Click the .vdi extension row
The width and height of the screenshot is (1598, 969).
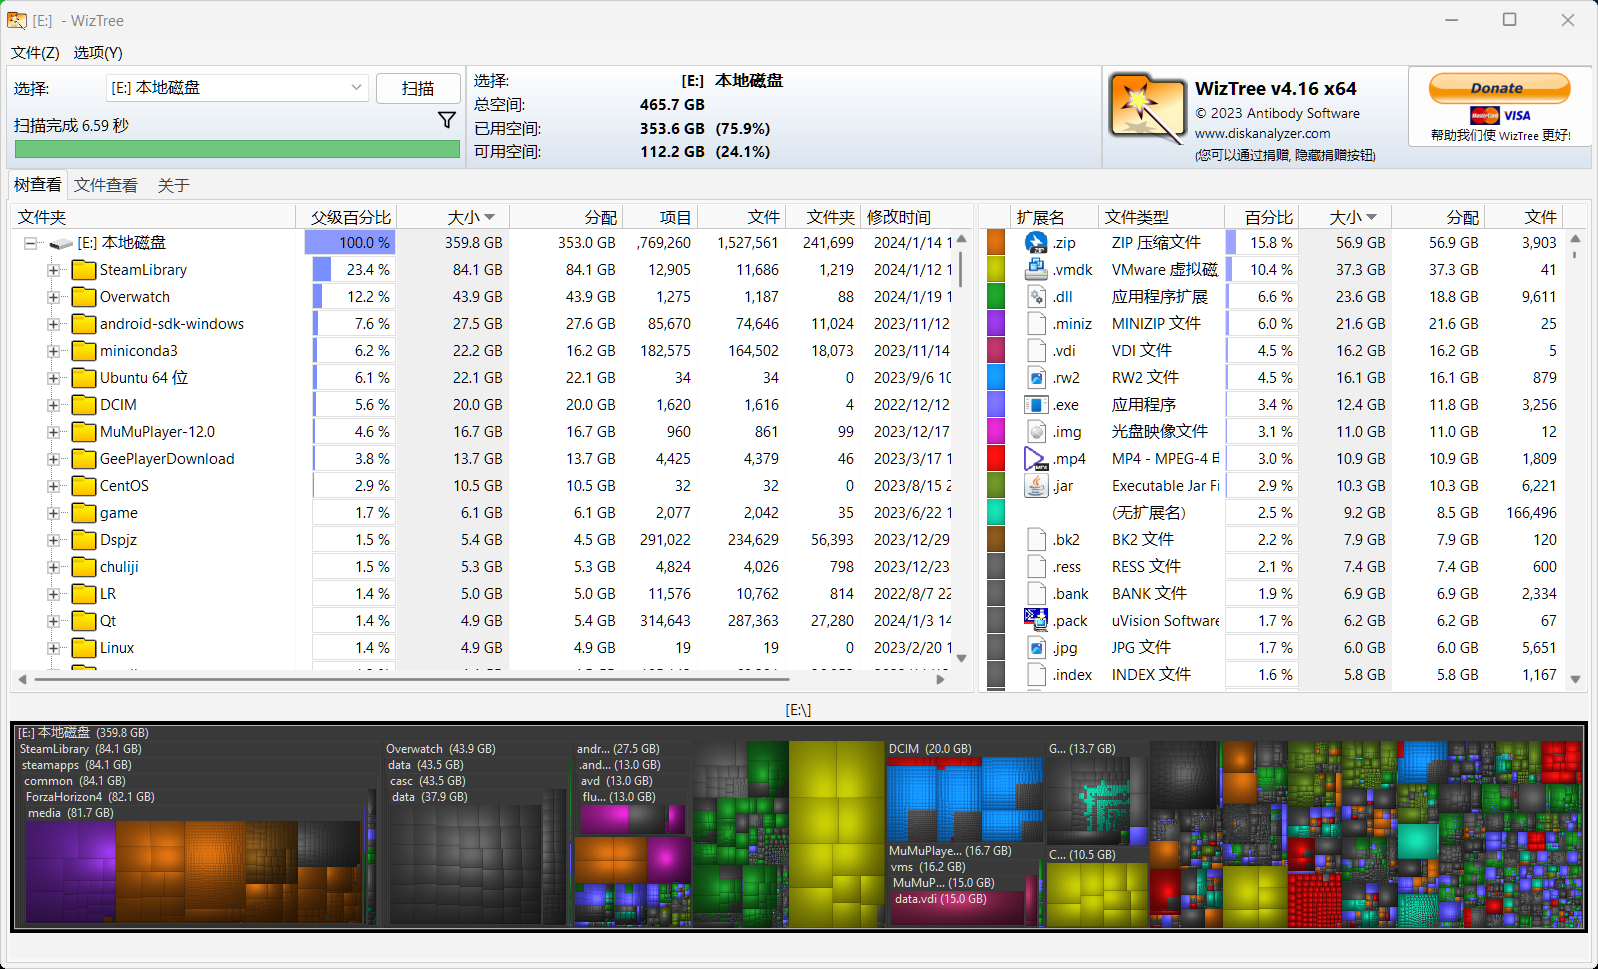1274,351
